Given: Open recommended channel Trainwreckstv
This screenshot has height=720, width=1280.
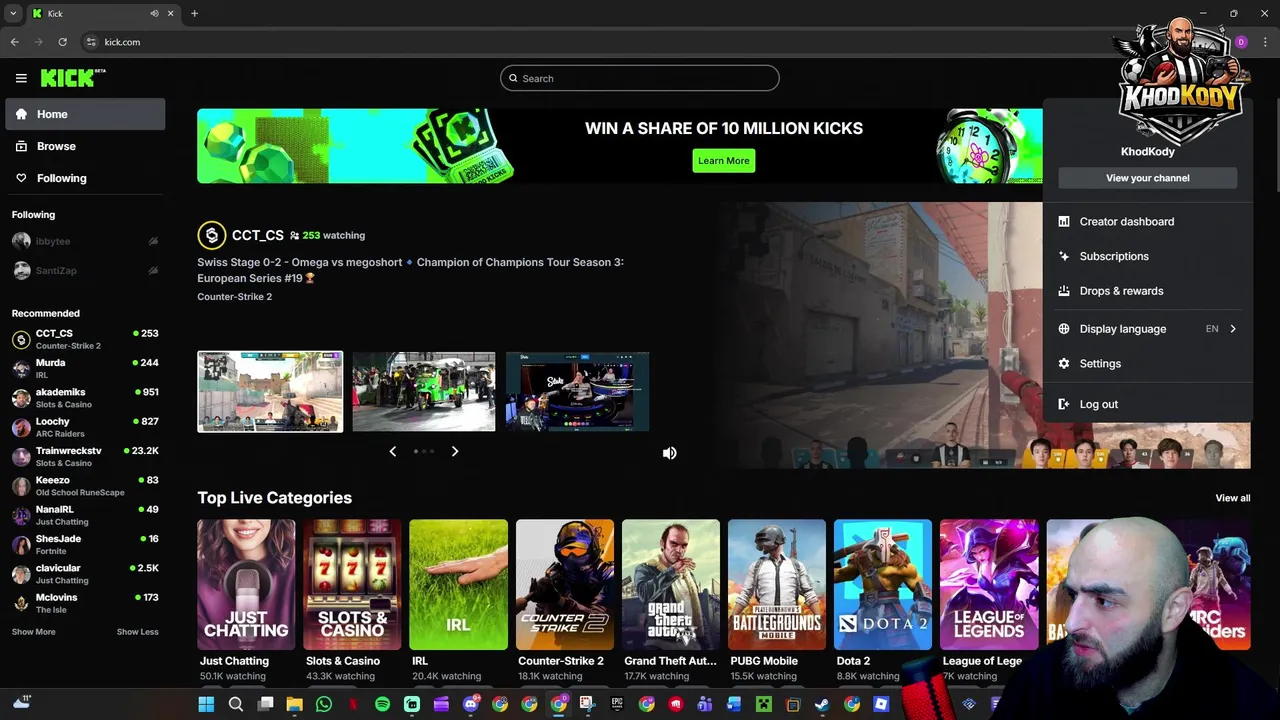Looking at the screenshot, I should (x=85, y=456).
